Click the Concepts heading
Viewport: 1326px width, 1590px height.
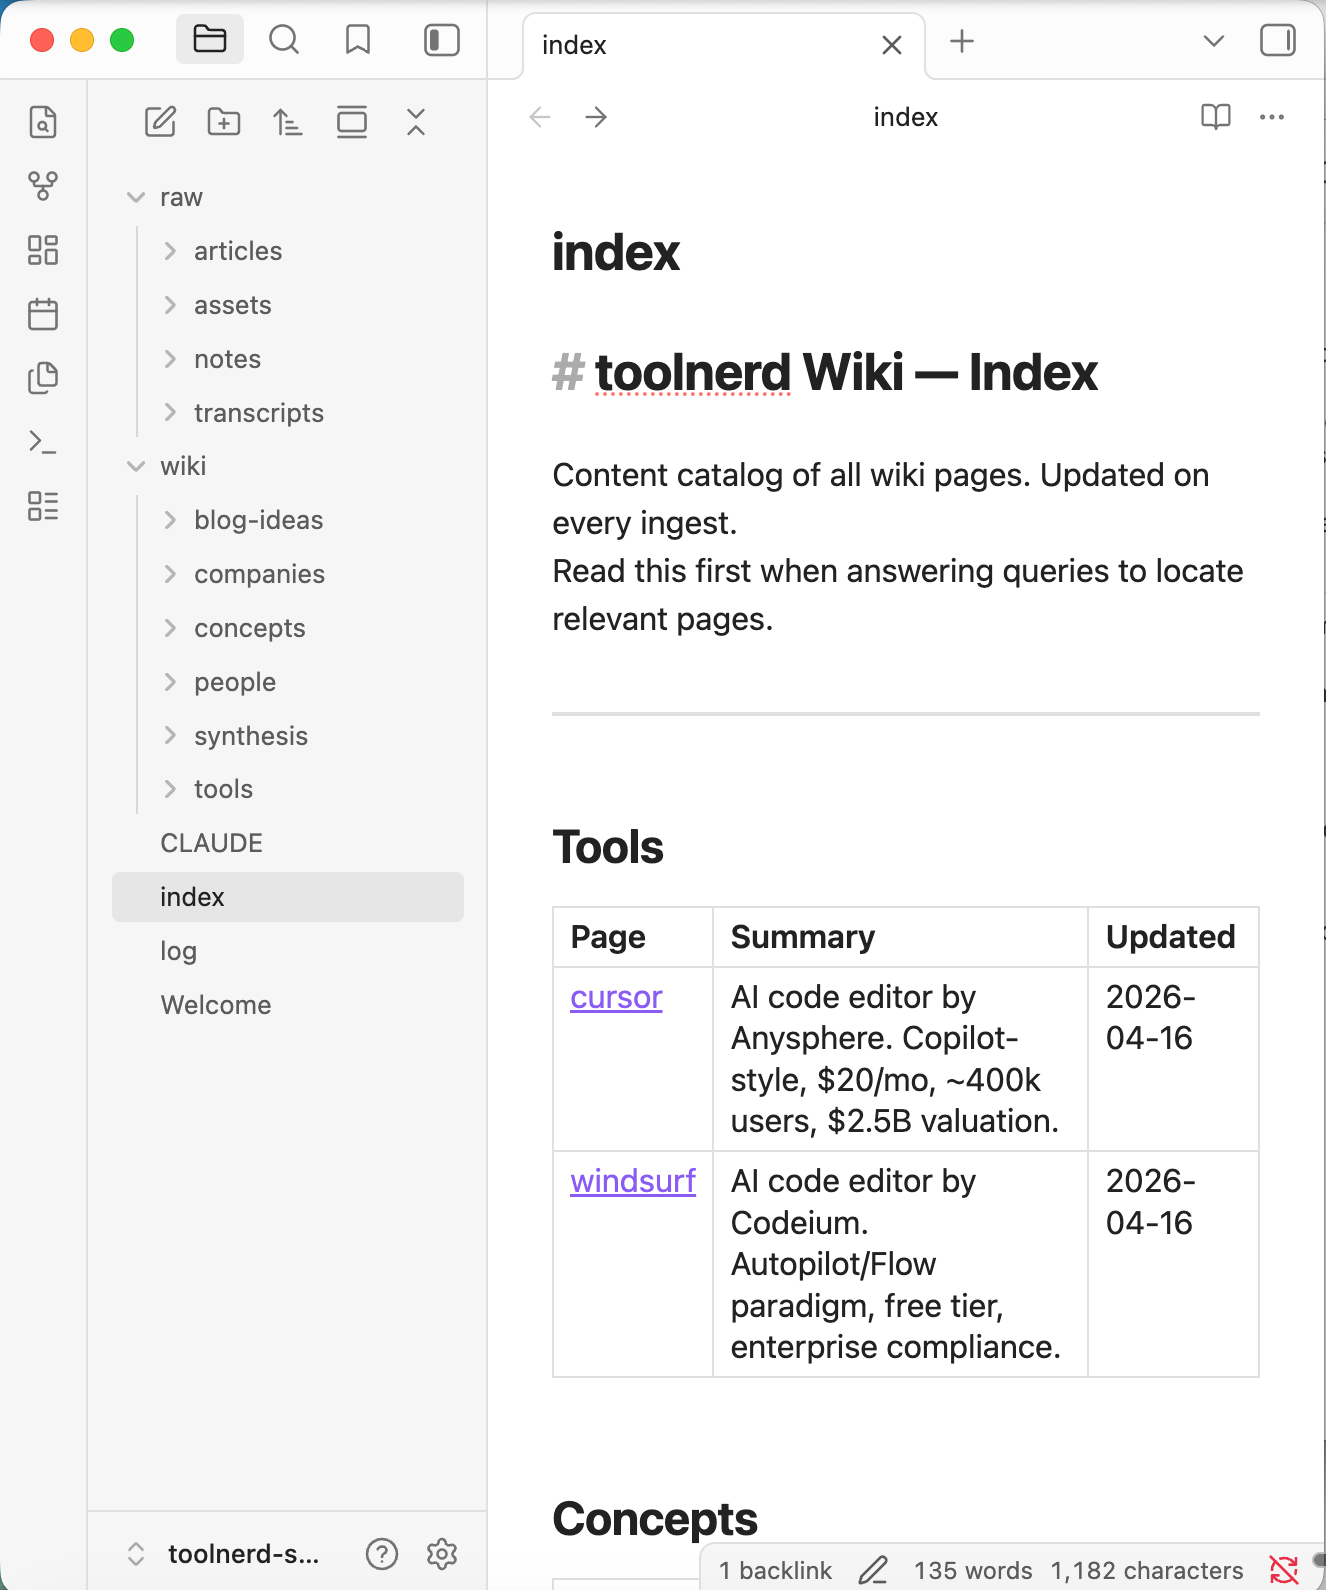655,1519
